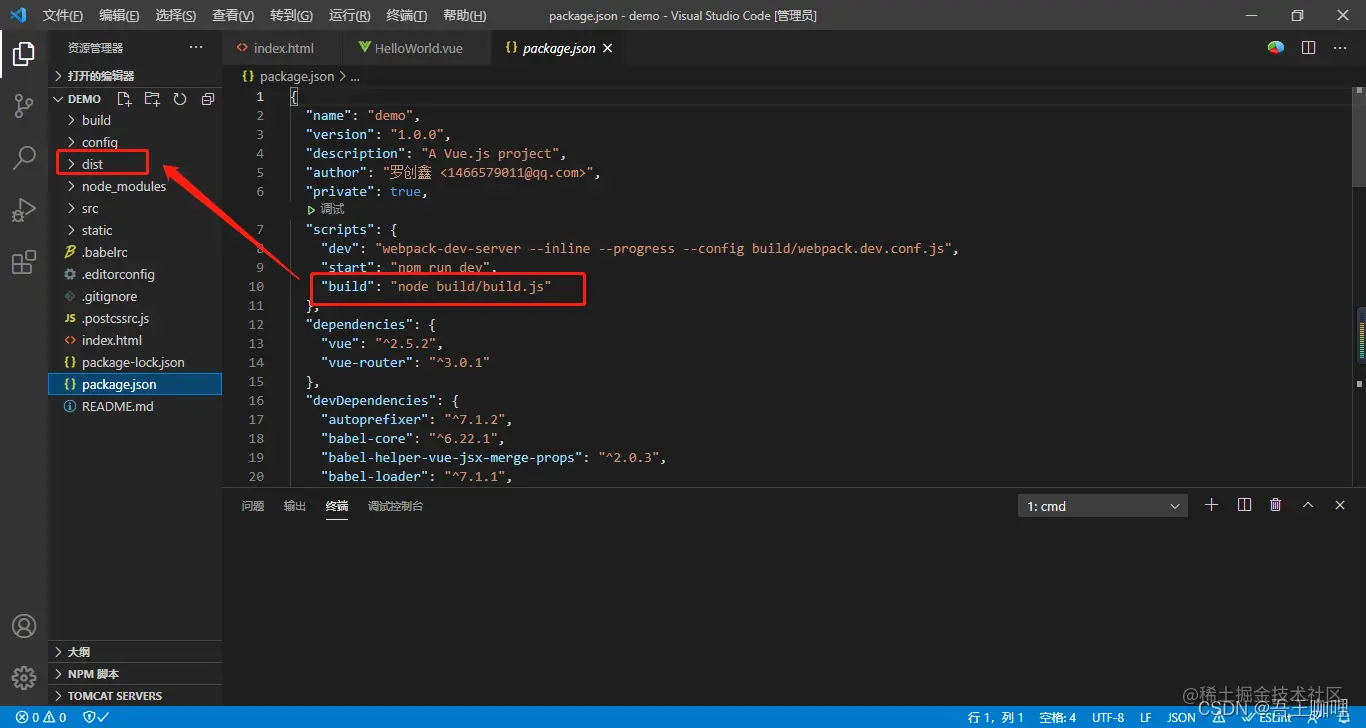Switch to the 调试控制台 panel tab

point(395,506)
